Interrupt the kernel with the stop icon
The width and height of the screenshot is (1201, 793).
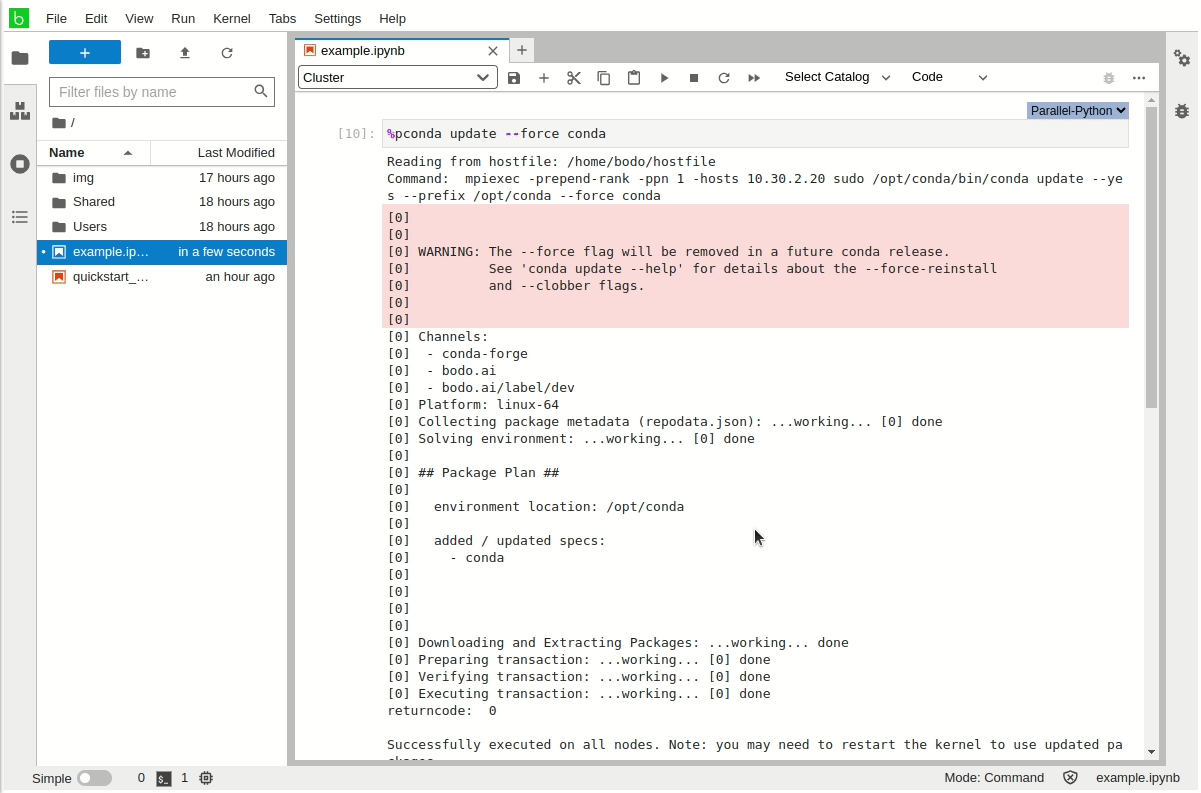click(694, 78)
